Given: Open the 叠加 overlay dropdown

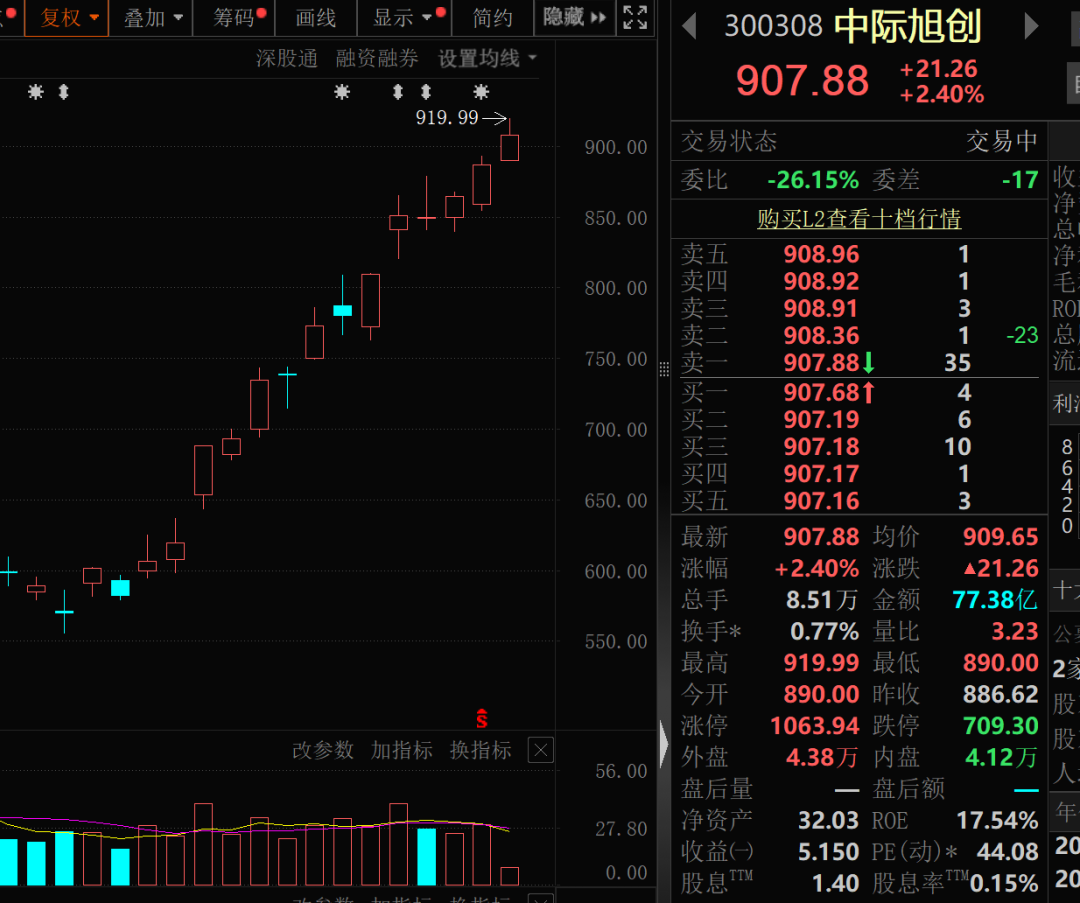Looking at the screenshot, I should (153, 18).
